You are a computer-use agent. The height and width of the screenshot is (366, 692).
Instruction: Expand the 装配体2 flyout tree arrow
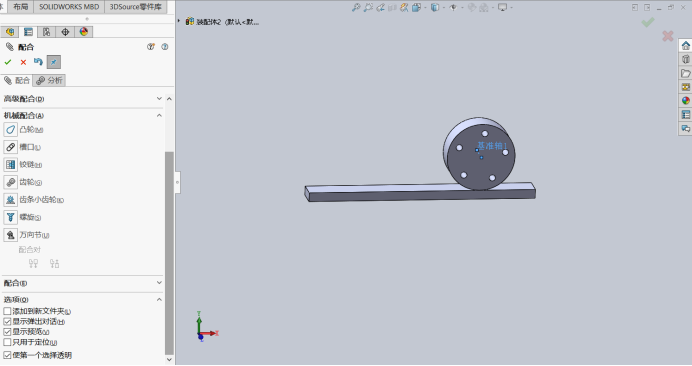179,21
